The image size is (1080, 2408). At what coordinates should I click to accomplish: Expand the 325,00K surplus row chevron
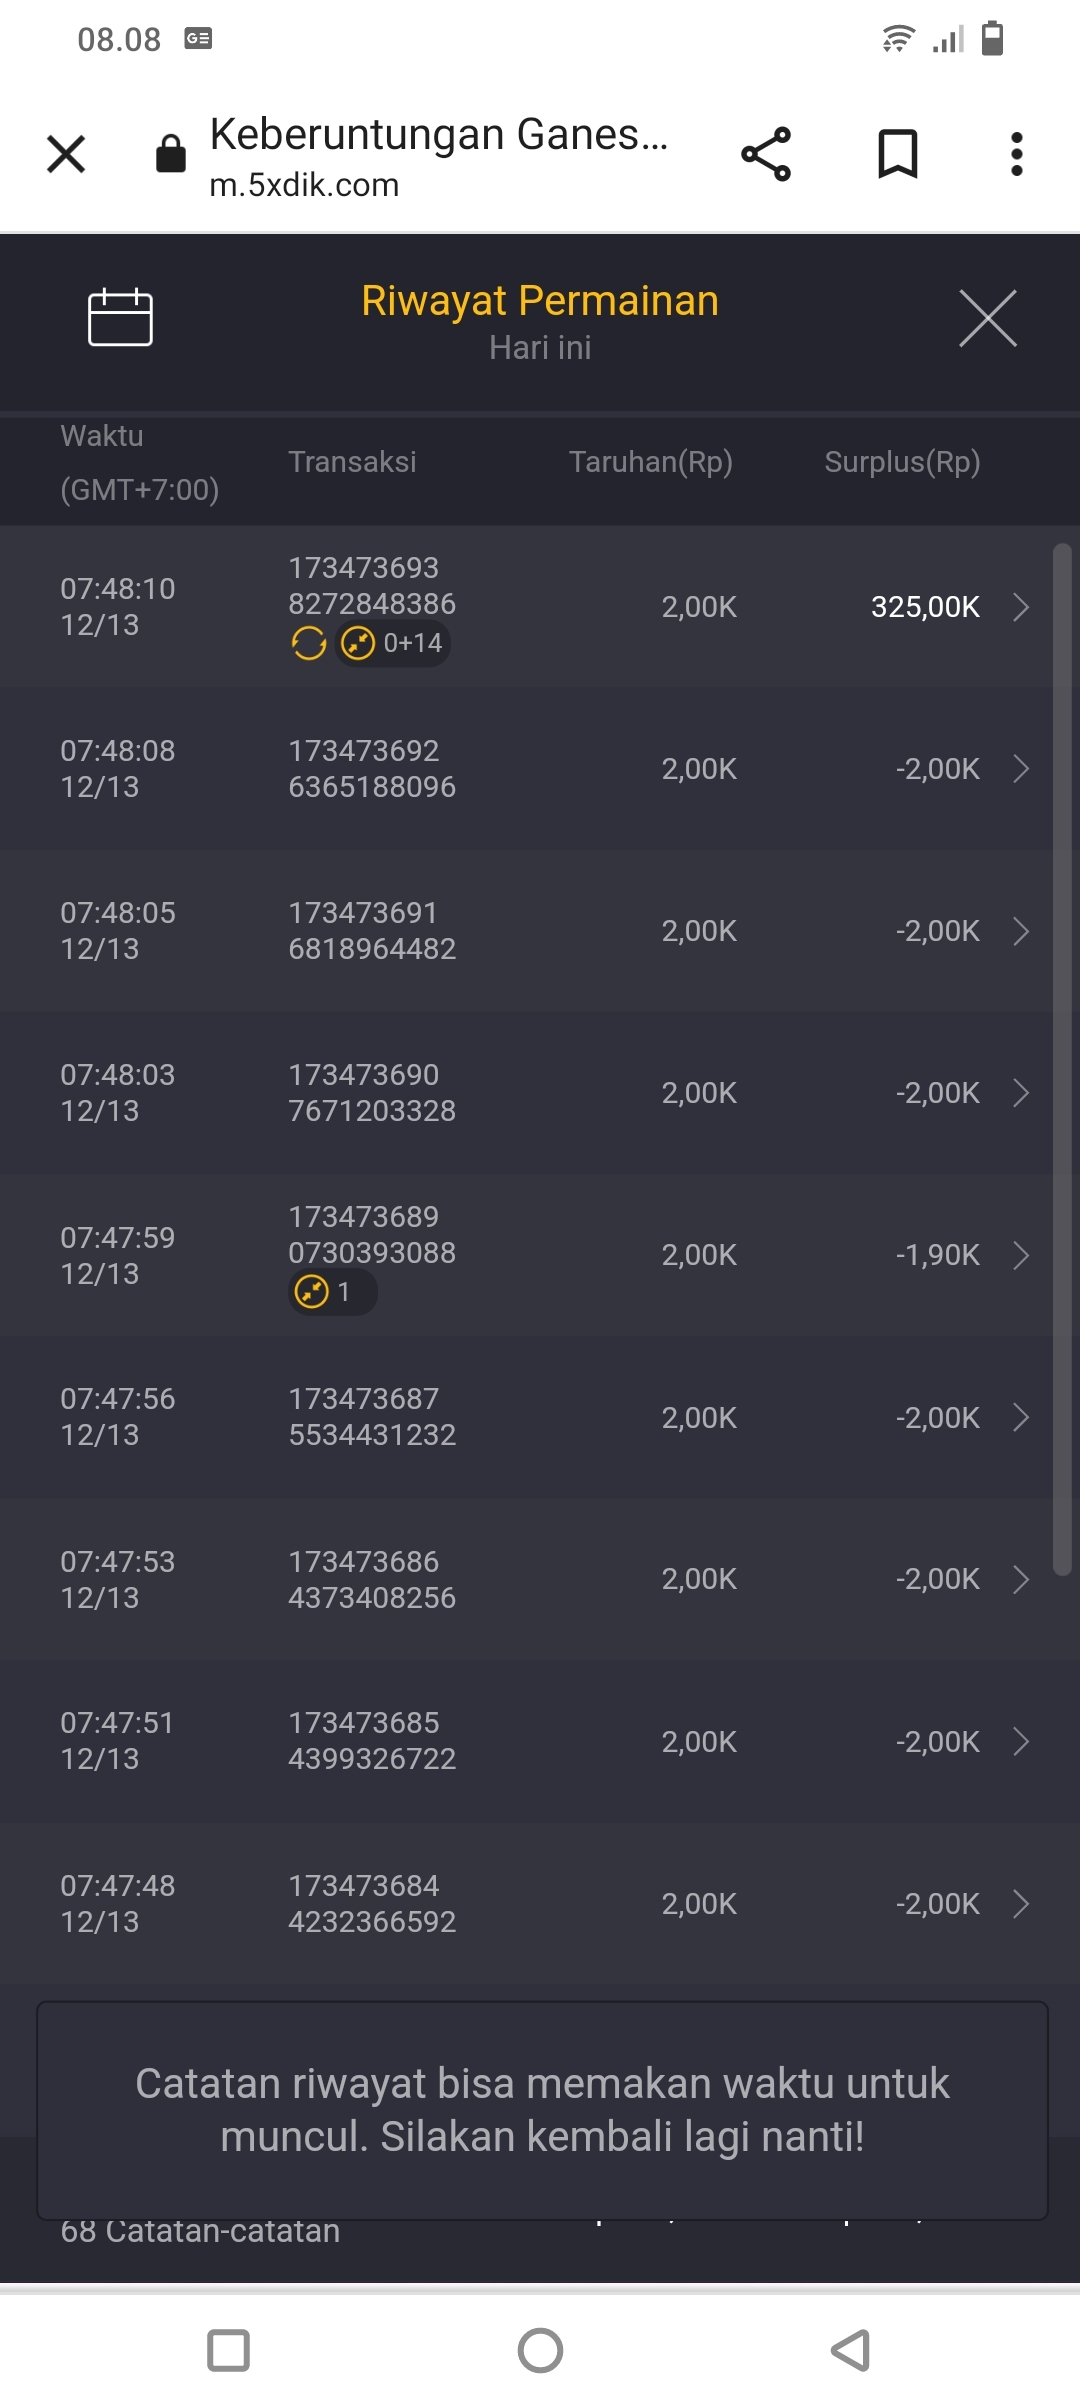pos(1021,607)
